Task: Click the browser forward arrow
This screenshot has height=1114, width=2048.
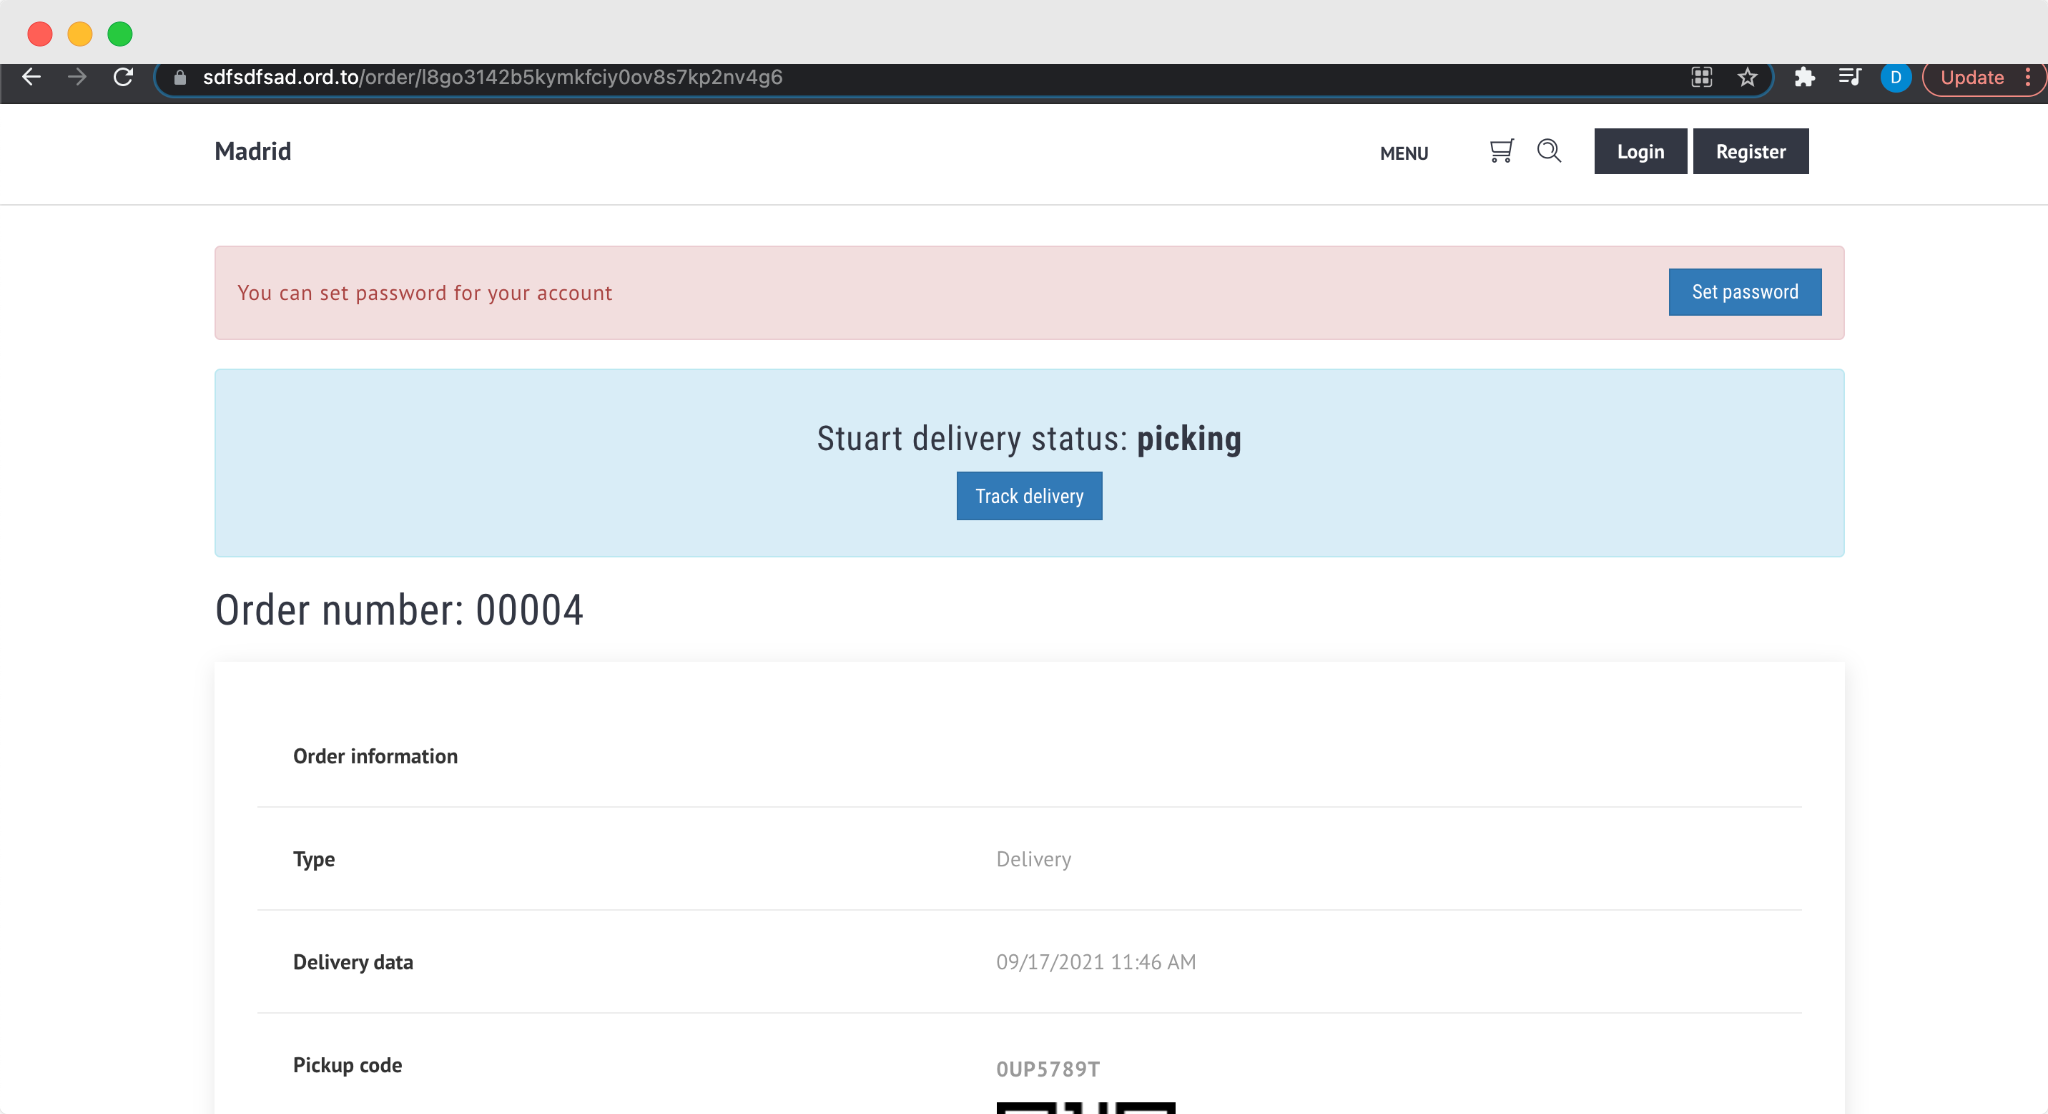Action: pos(77,77)
